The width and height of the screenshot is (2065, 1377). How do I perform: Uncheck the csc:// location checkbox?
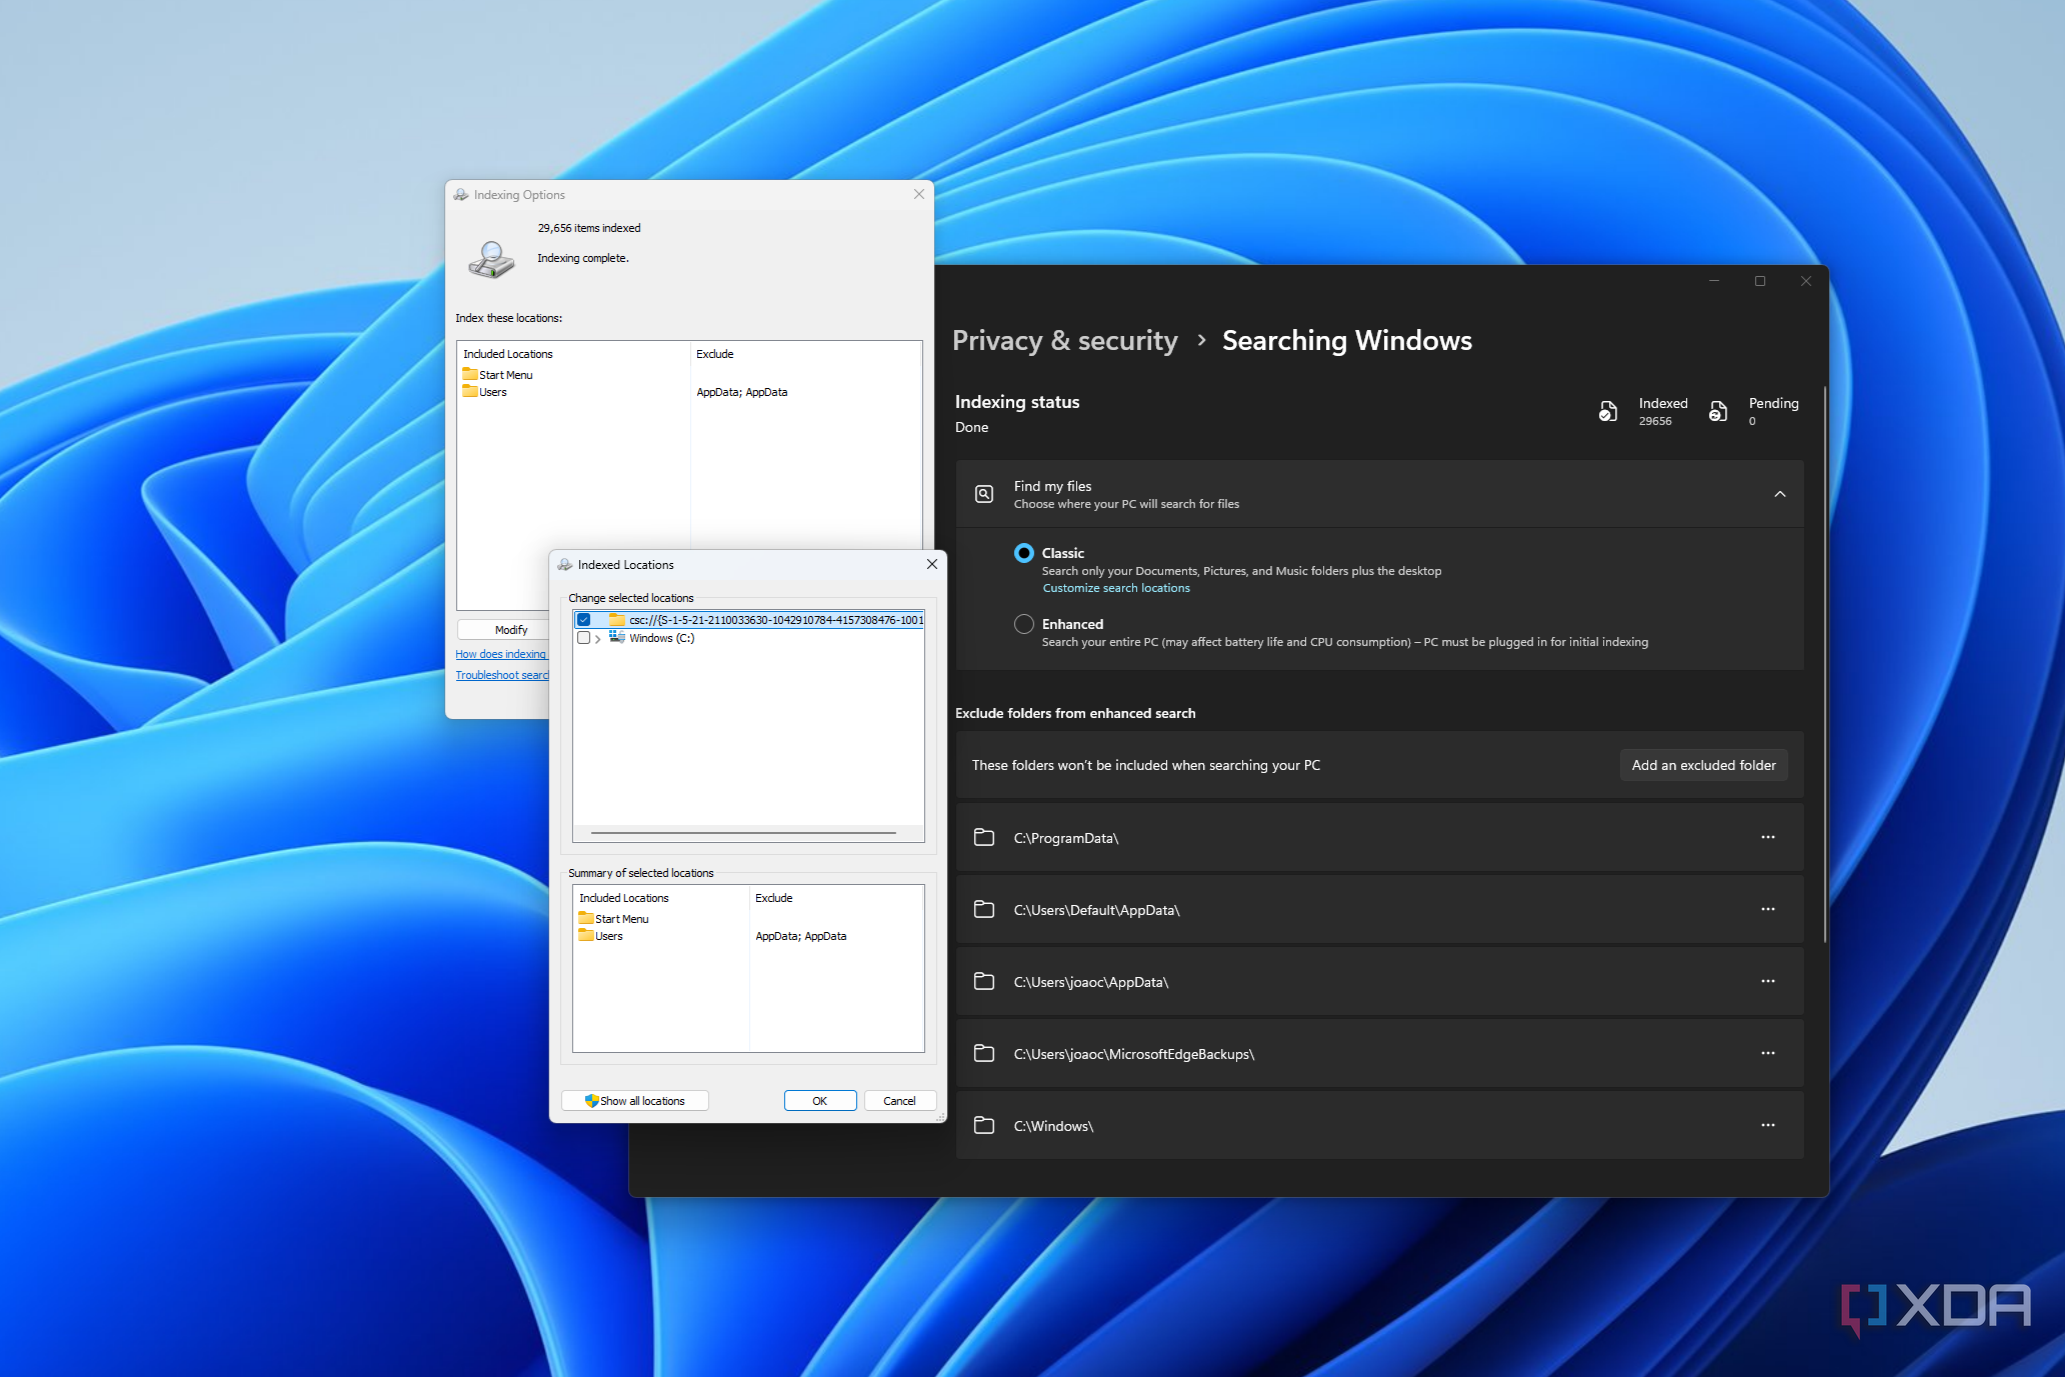point(584,619)
